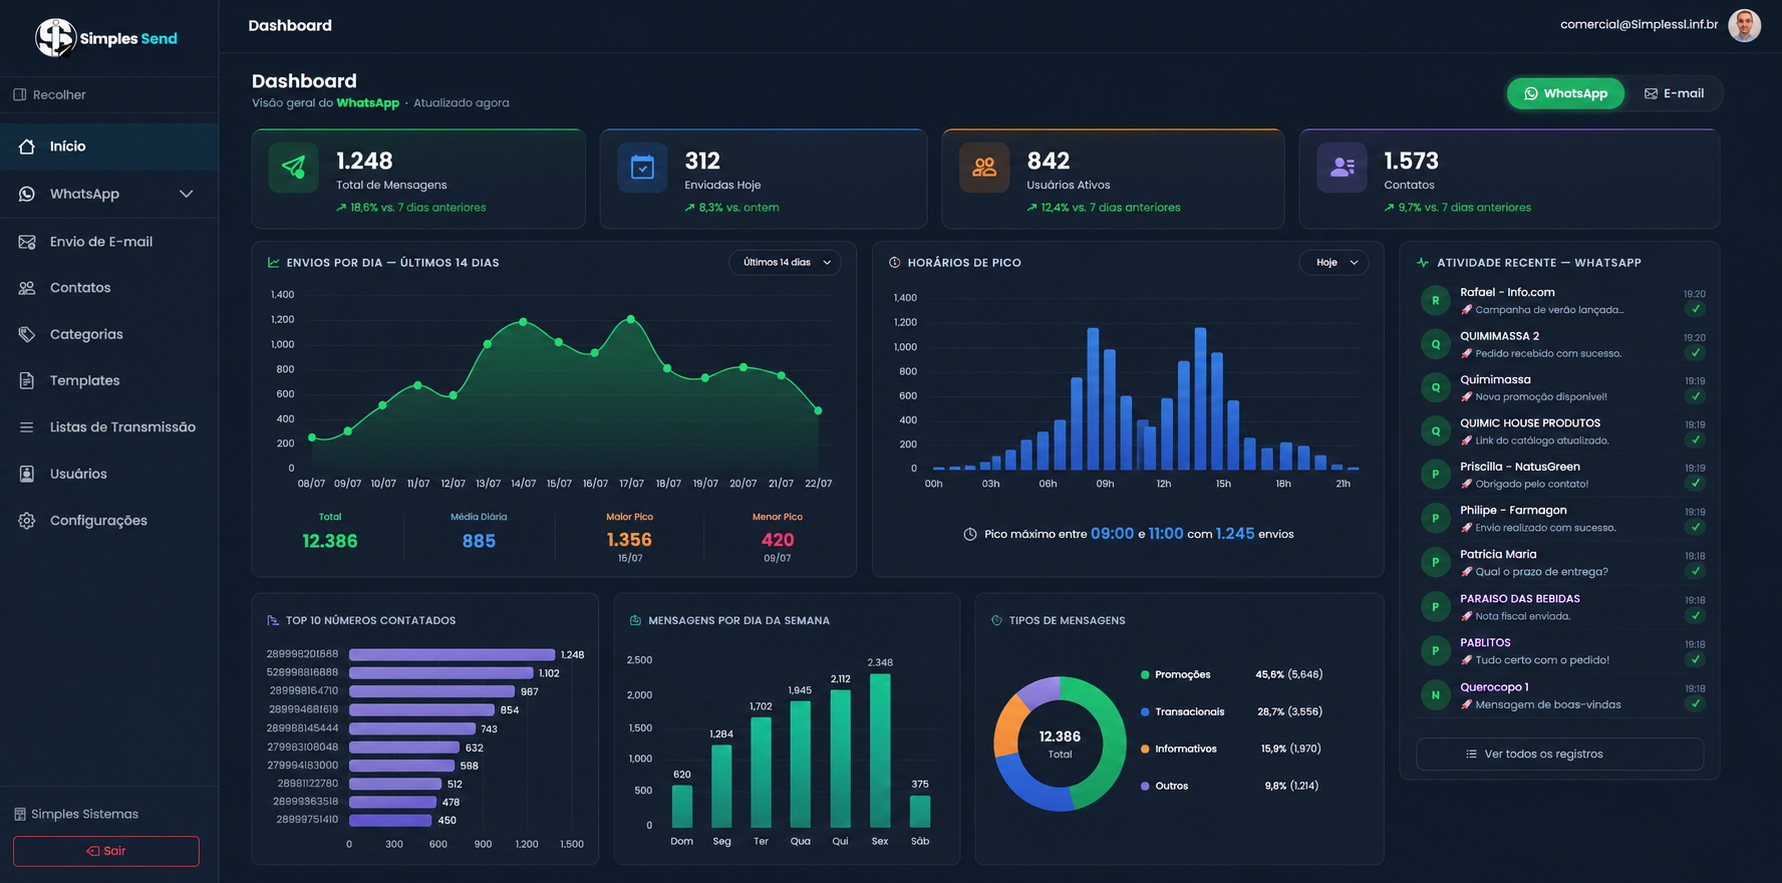Click the Usuários Ativos people icon
Image resolution: width=1782 pixels, height=883 pixels.
[x=984, y=168]
